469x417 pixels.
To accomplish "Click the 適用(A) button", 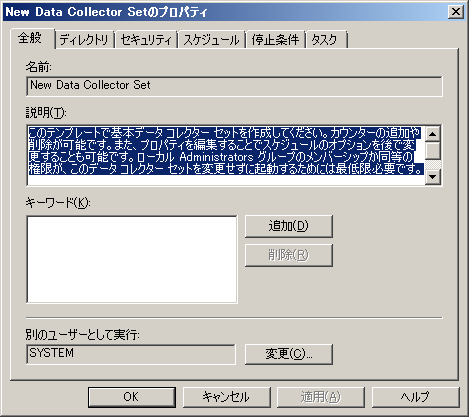I will click(x=321, y=397).
